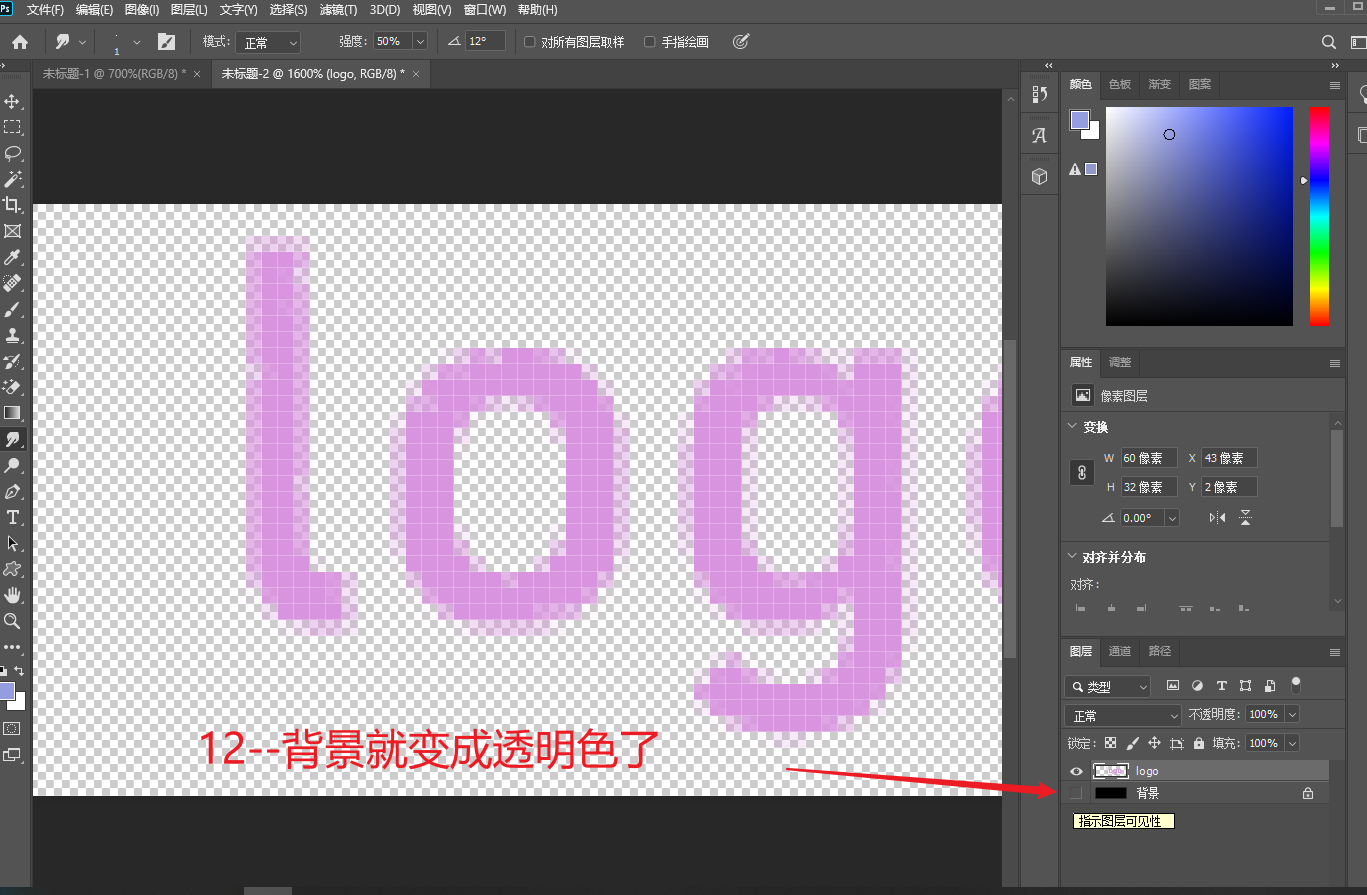Viewport: 1367px width, 895px height.
Task: Enable 手指绘画 checkbox
Action: (650, 42)
